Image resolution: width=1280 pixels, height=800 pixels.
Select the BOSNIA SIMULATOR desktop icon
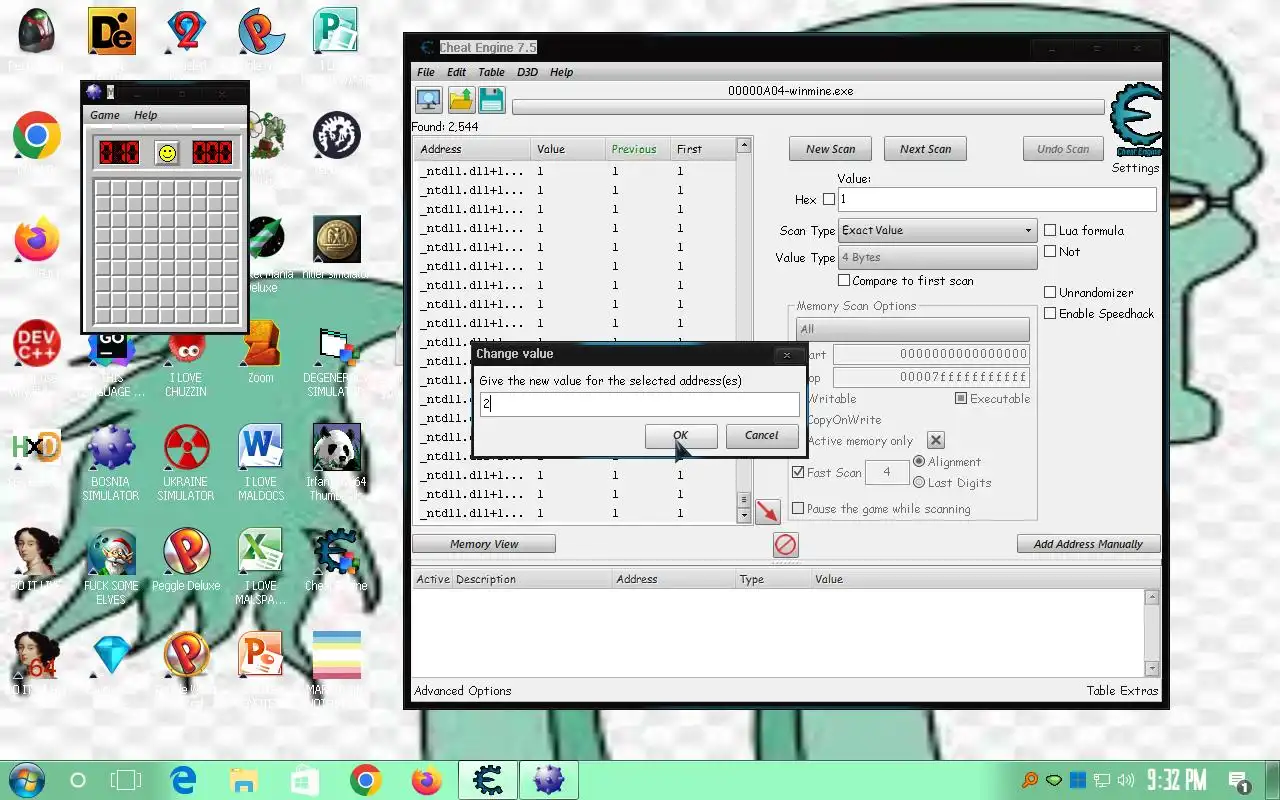point(111,448)
